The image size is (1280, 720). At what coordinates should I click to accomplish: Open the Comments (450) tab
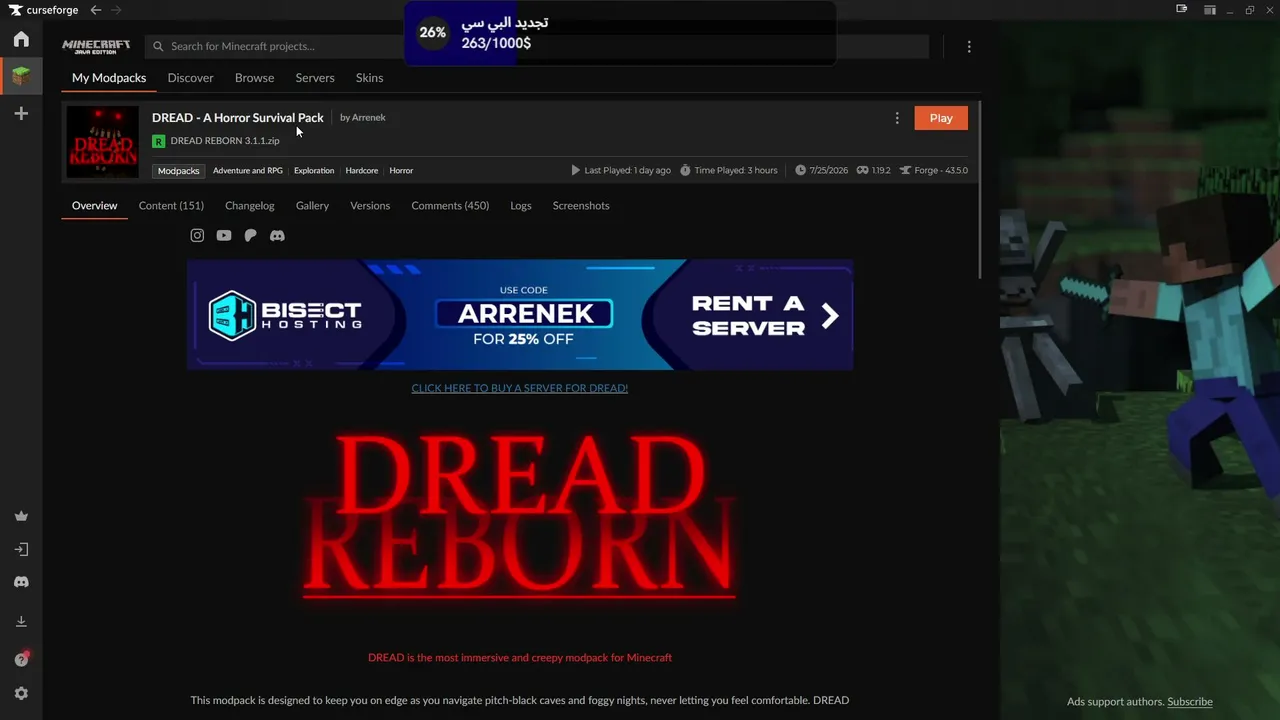(x=450, y=206)
